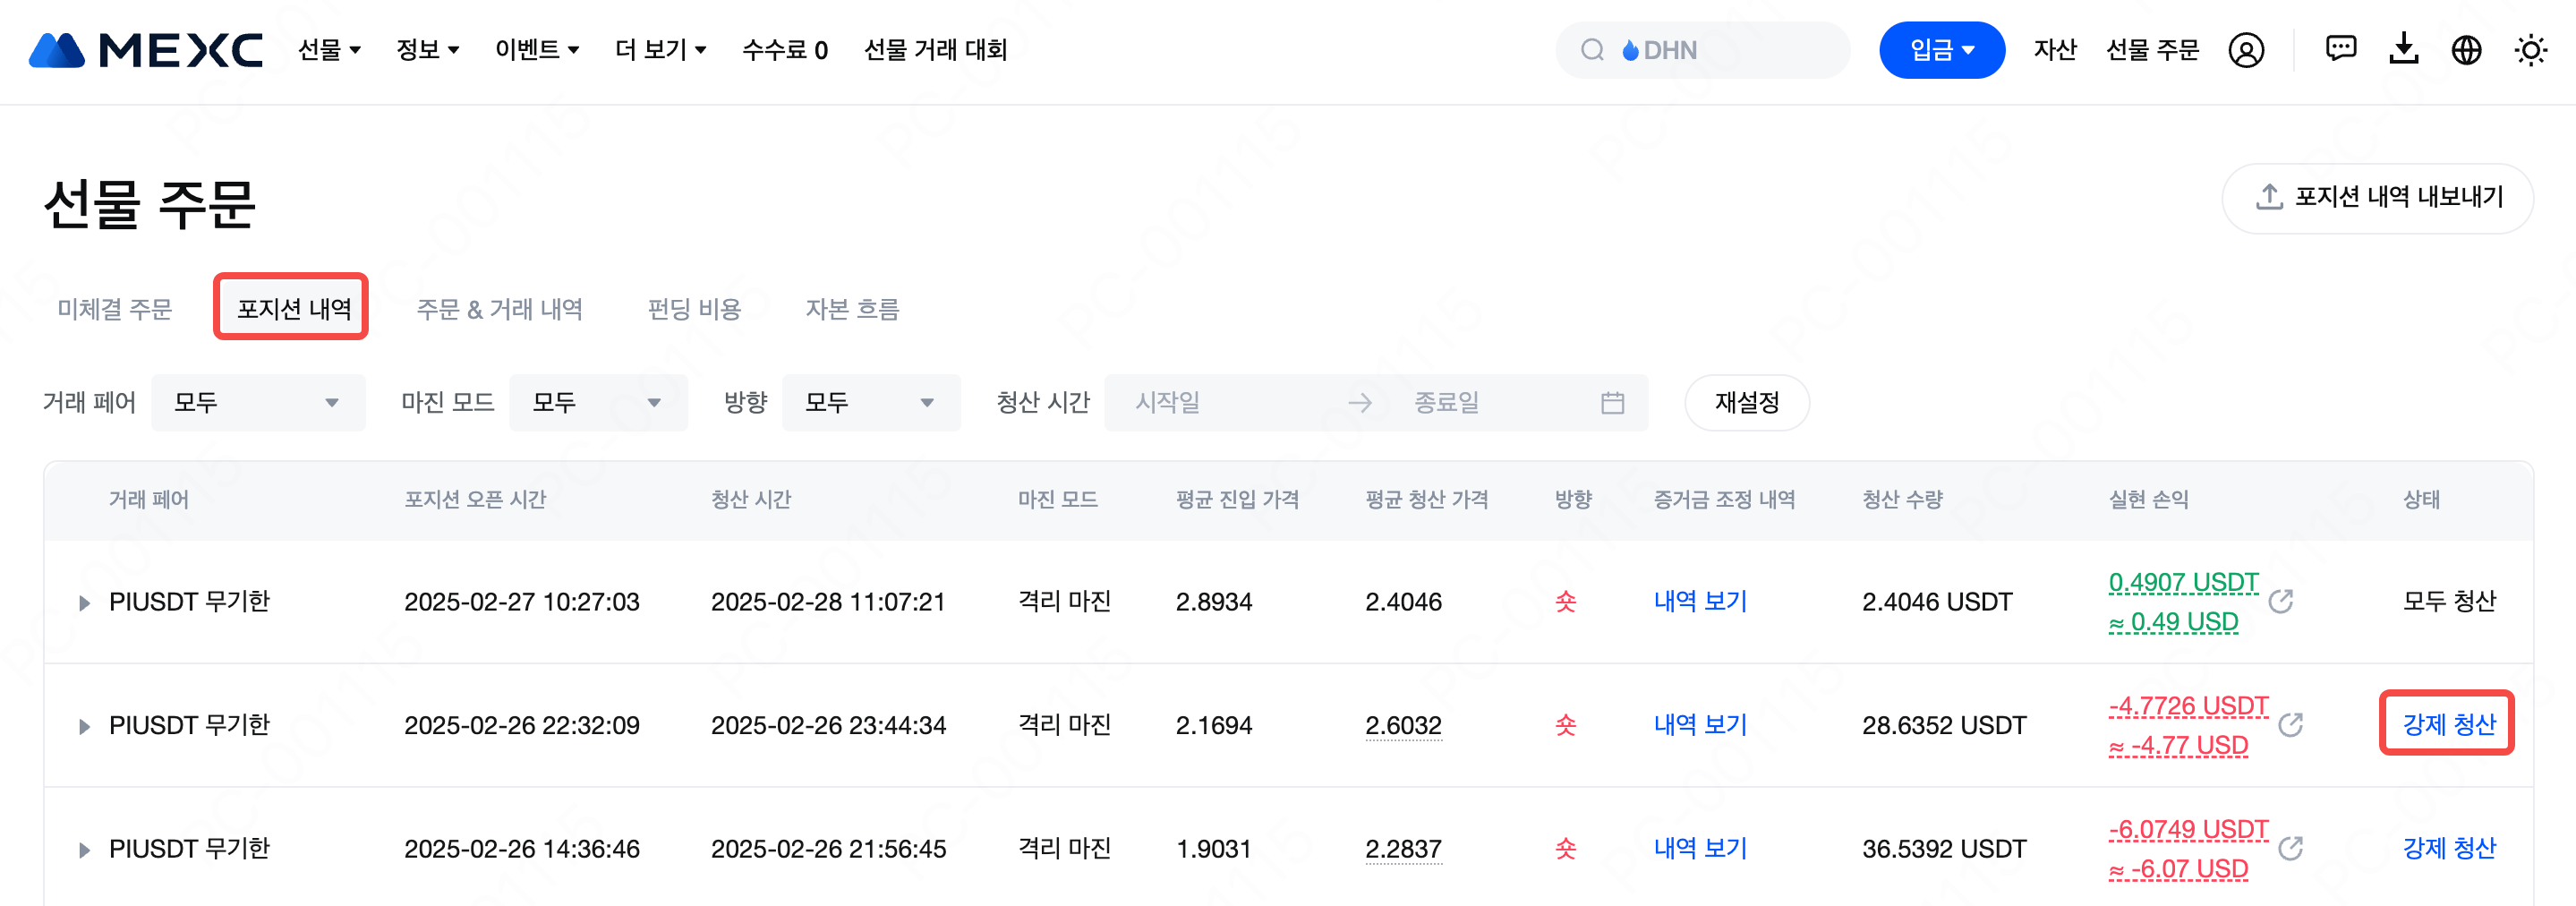Toggle the light/dark theme sun icon
The height and width of the screenshot is (906, 2576).
pos(2530,50)
